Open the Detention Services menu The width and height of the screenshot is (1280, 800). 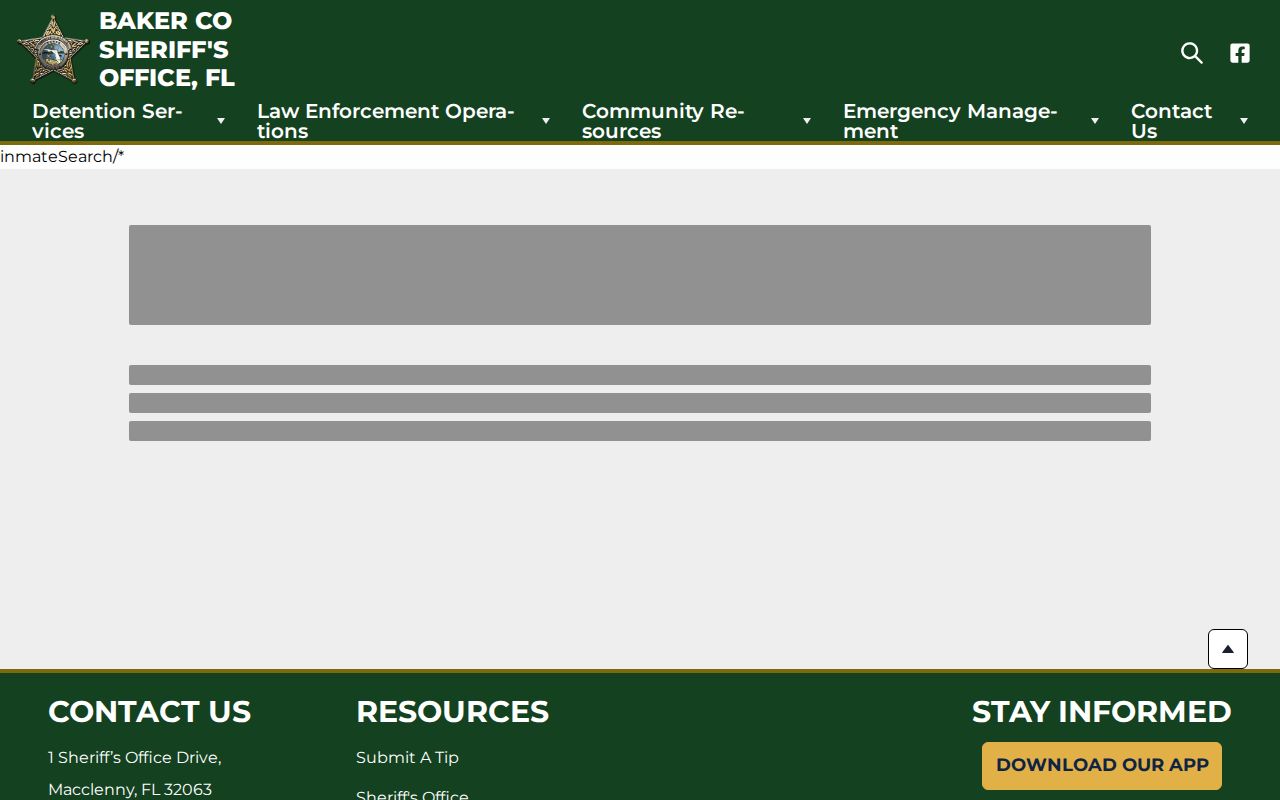tap(107, 121)
